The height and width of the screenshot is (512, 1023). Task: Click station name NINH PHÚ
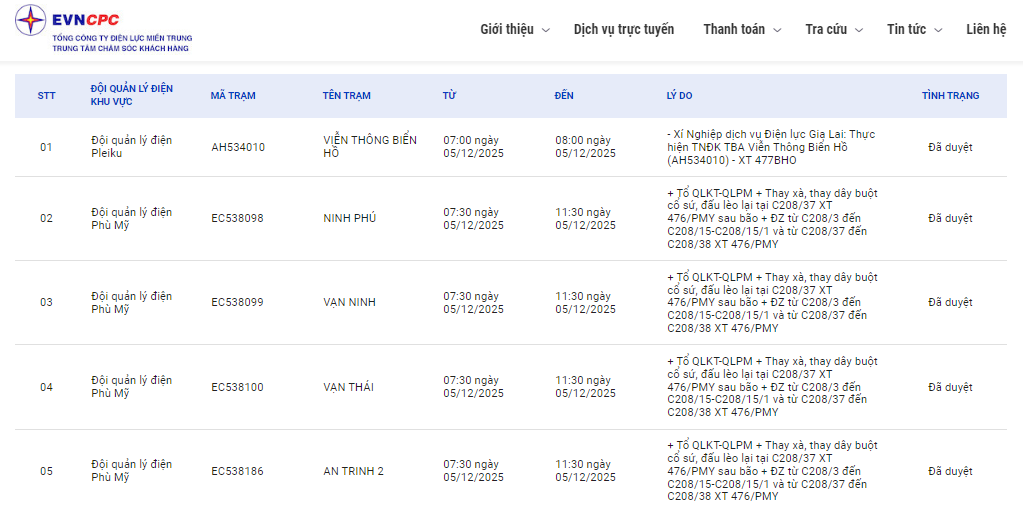coord(349,218)
